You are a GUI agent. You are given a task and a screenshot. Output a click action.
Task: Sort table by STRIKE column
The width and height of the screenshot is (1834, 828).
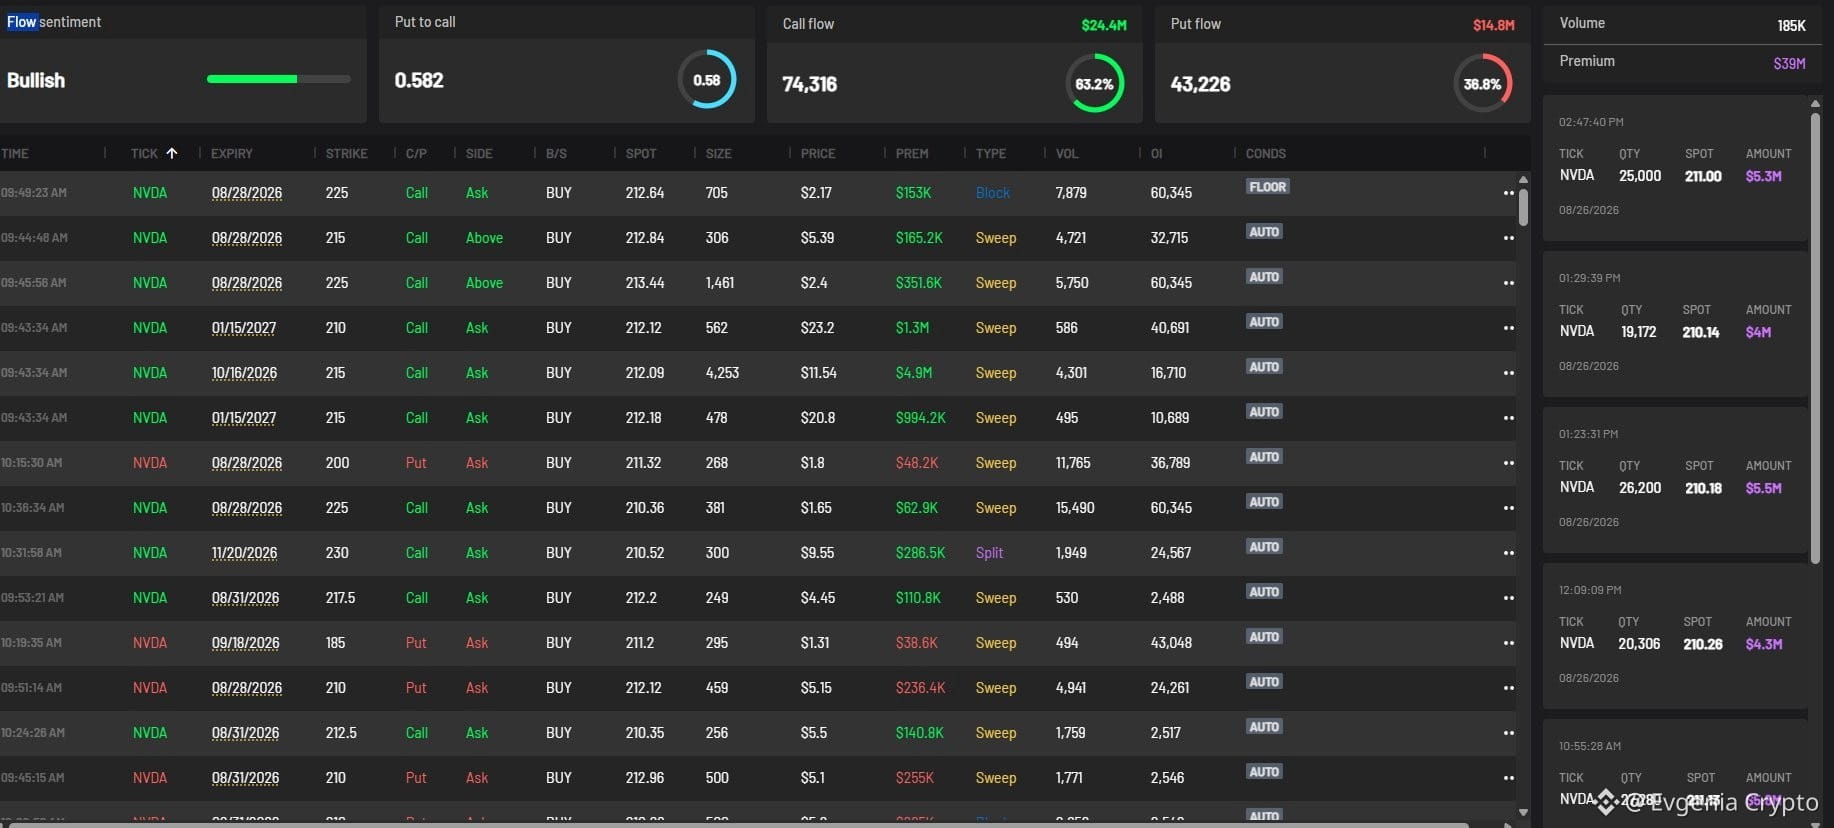(346, 153)
